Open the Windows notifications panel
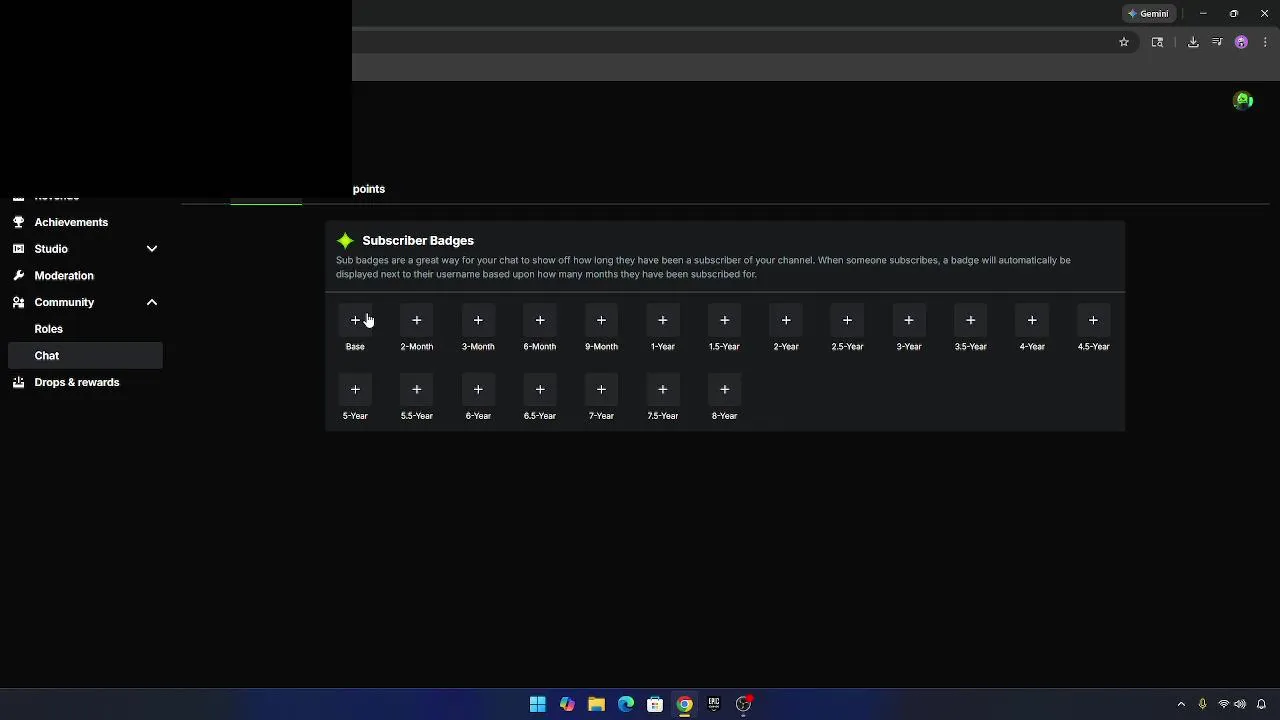The height and width of the screenshot is (720, 1280). click(x=1261, y=704)
